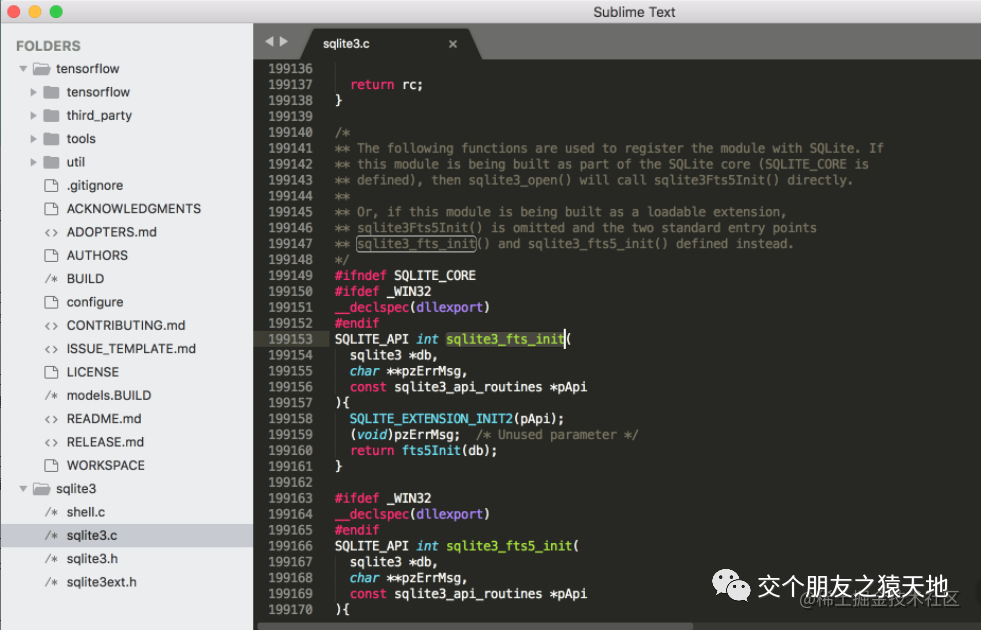Open .gitignore in the sidebar
Image resolution: width=981 pixels, height=630 pixels.
95,185
